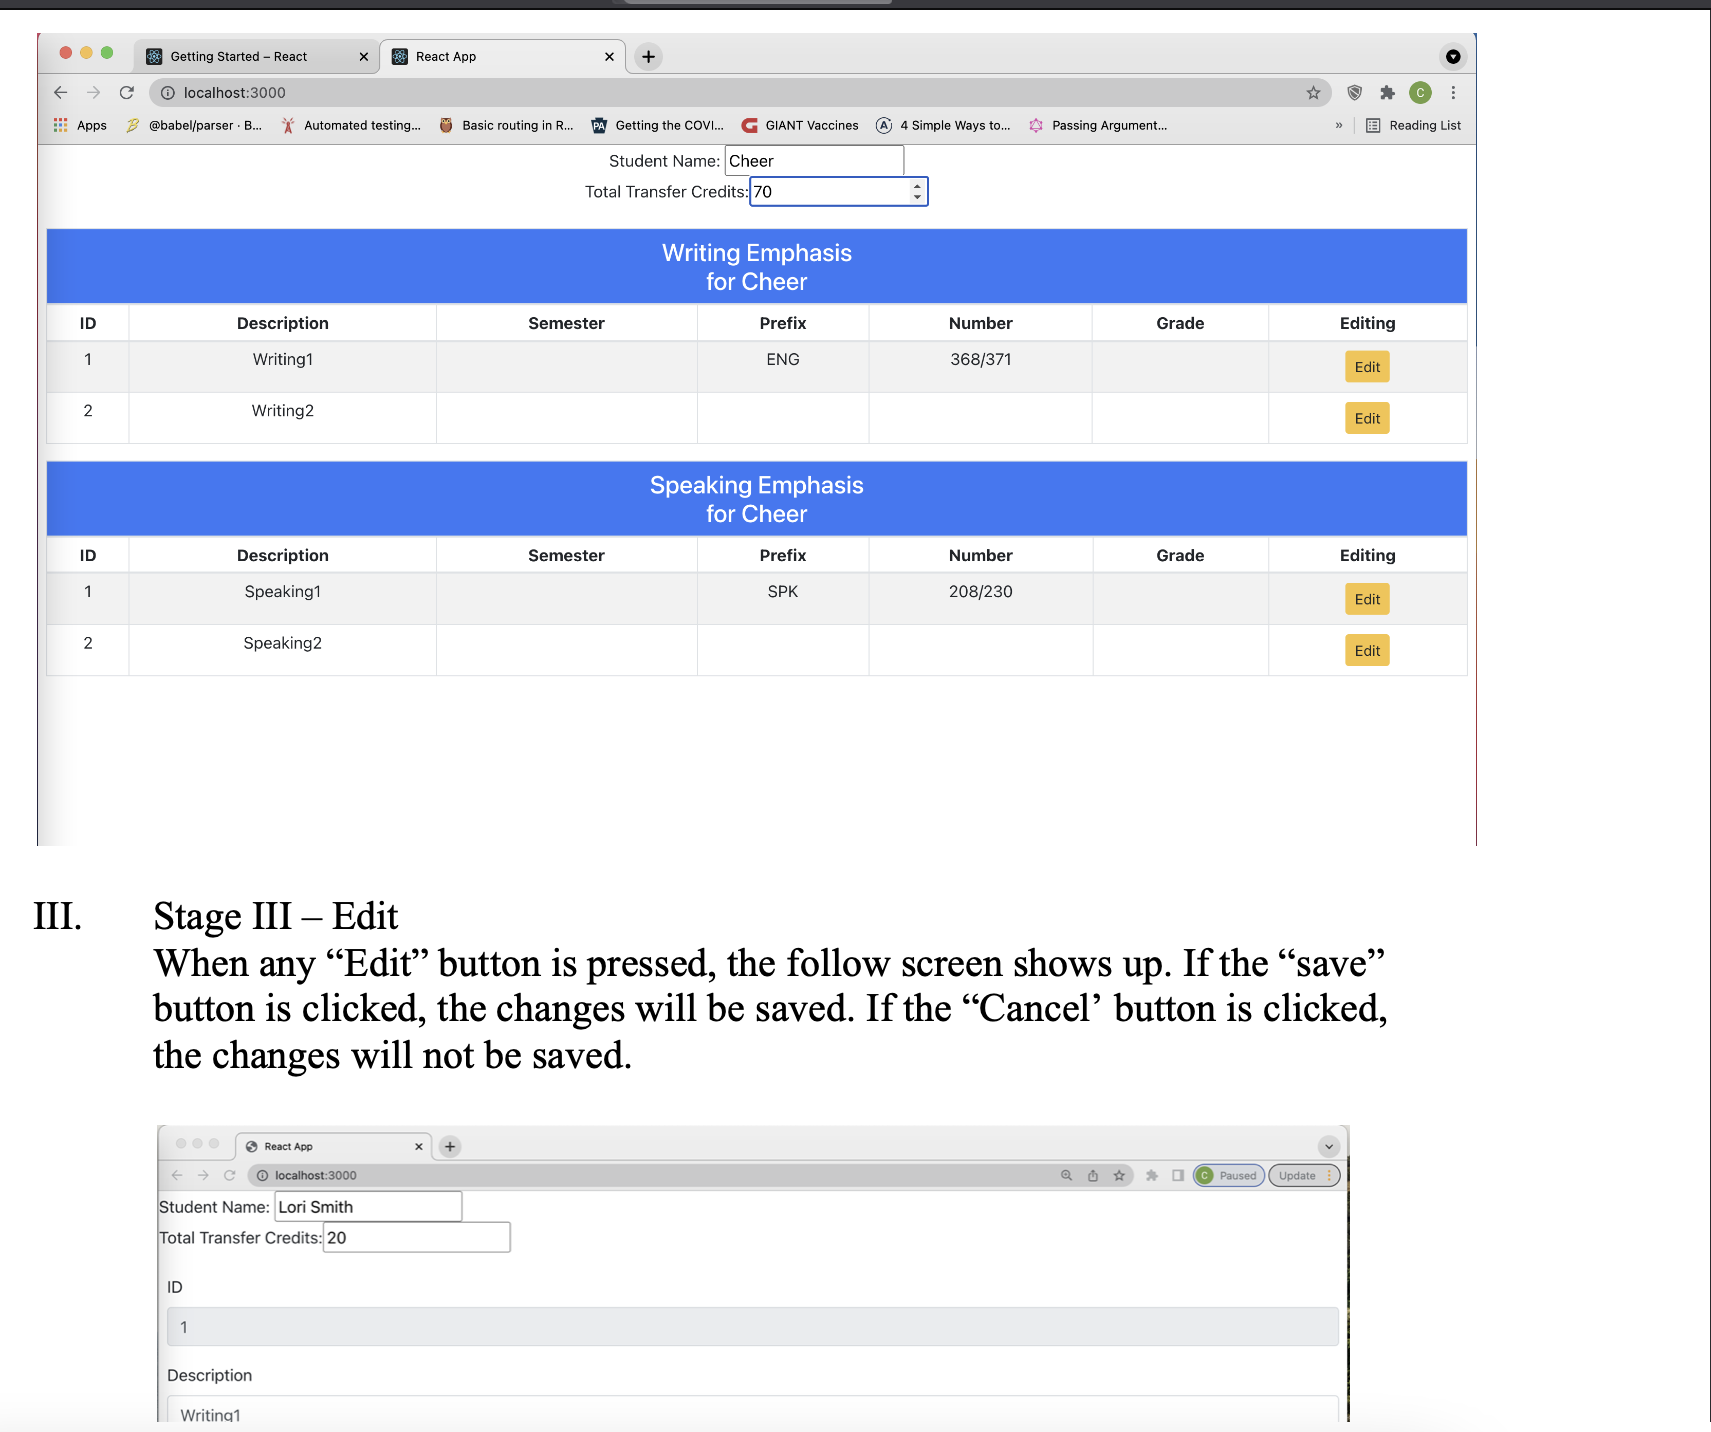This screenshot has height=1432, width=1711.
Task: Click Edit for the Writing1 row
Action: tap(1367, 367)
